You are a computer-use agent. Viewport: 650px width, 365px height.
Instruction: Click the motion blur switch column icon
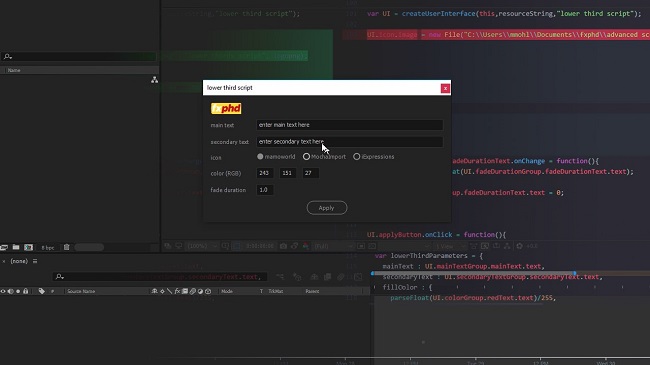coord(193,291)
